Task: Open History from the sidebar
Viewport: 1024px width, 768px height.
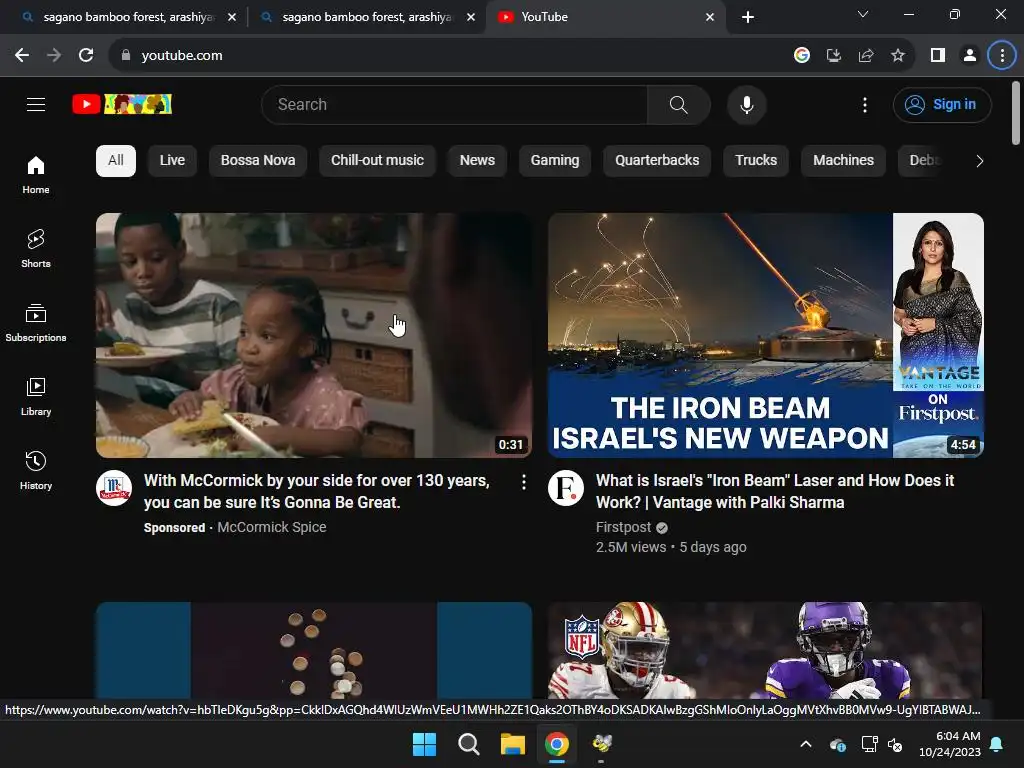Action: [36, 470]
